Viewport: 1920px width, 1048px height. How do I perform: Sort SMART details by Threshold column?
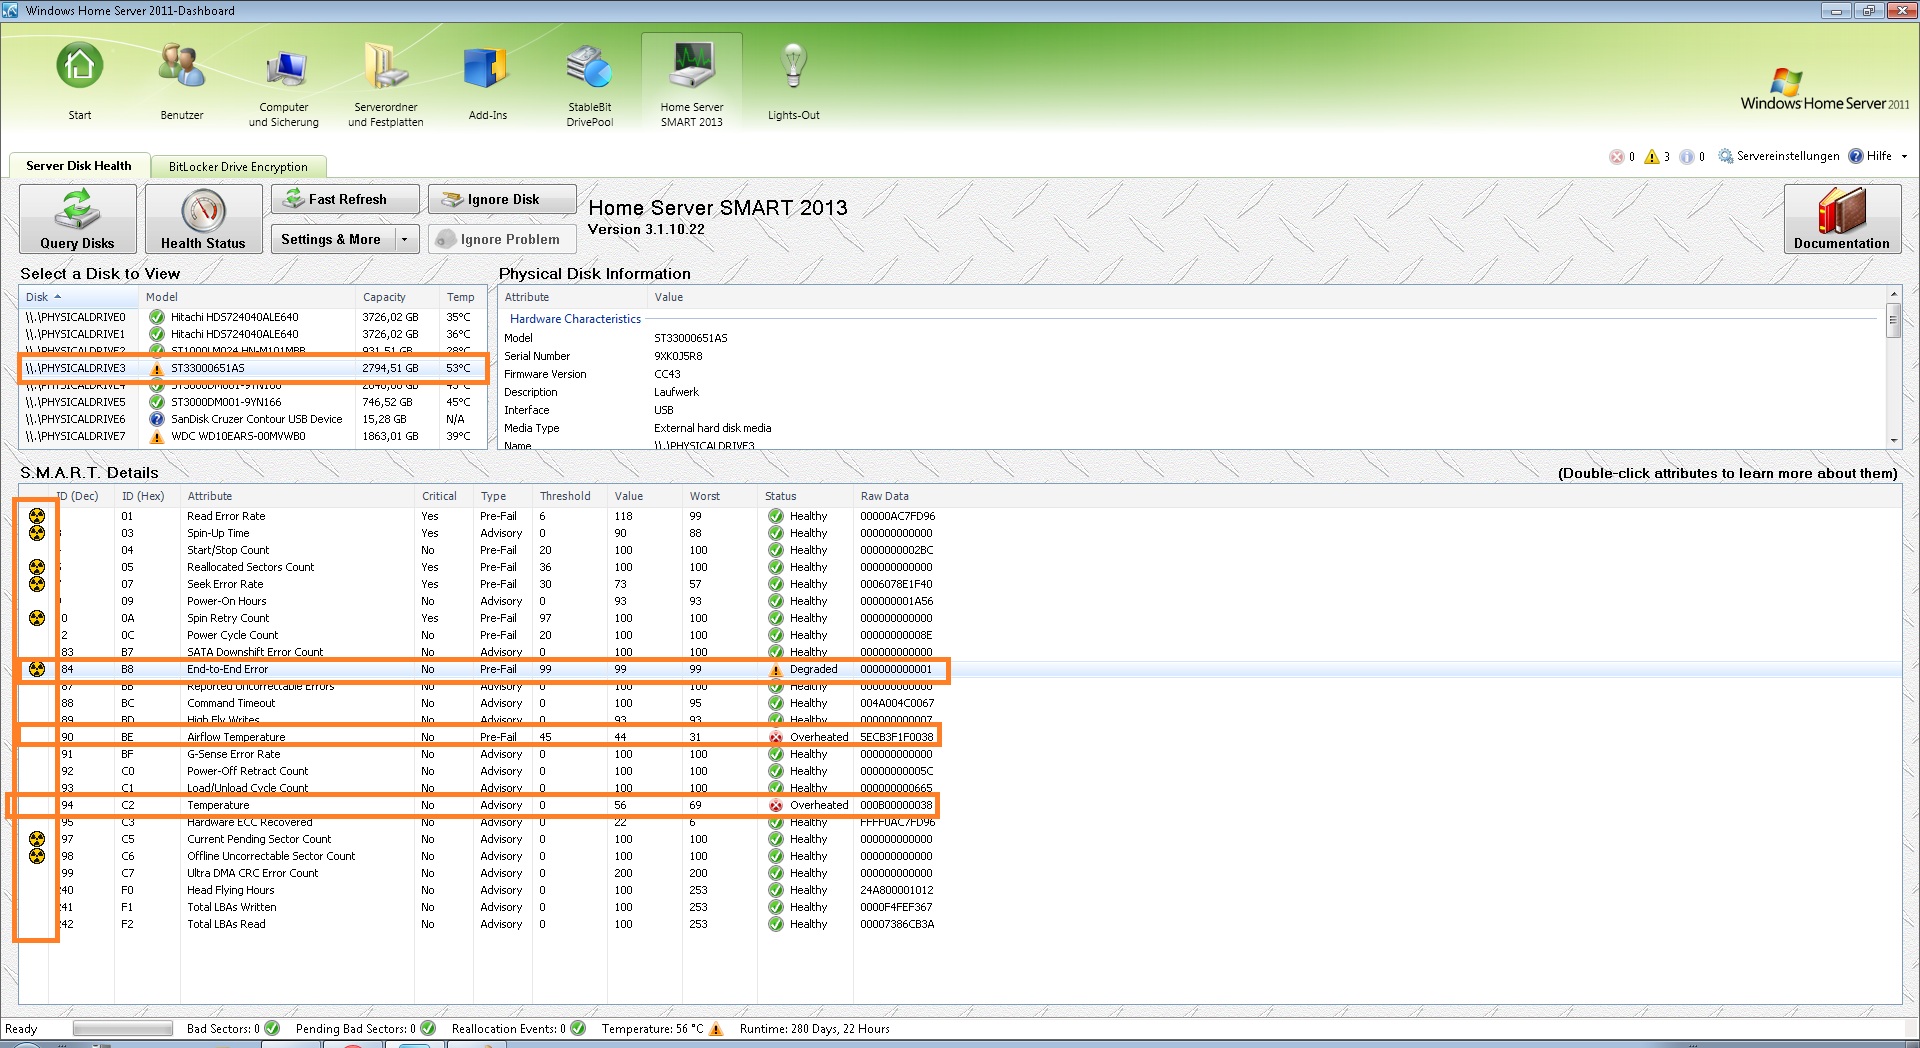click(570, 496)
